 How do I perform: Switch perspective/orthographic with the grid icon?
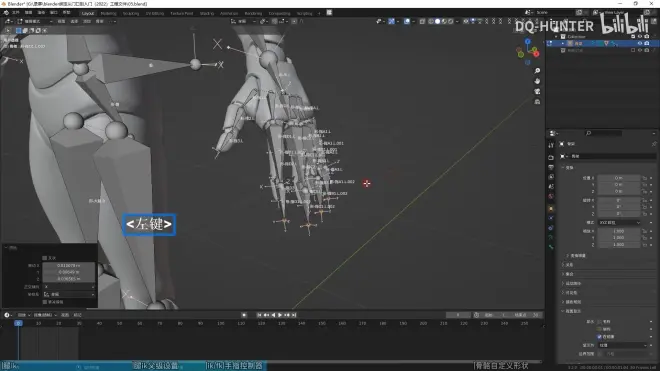[537, 102]
